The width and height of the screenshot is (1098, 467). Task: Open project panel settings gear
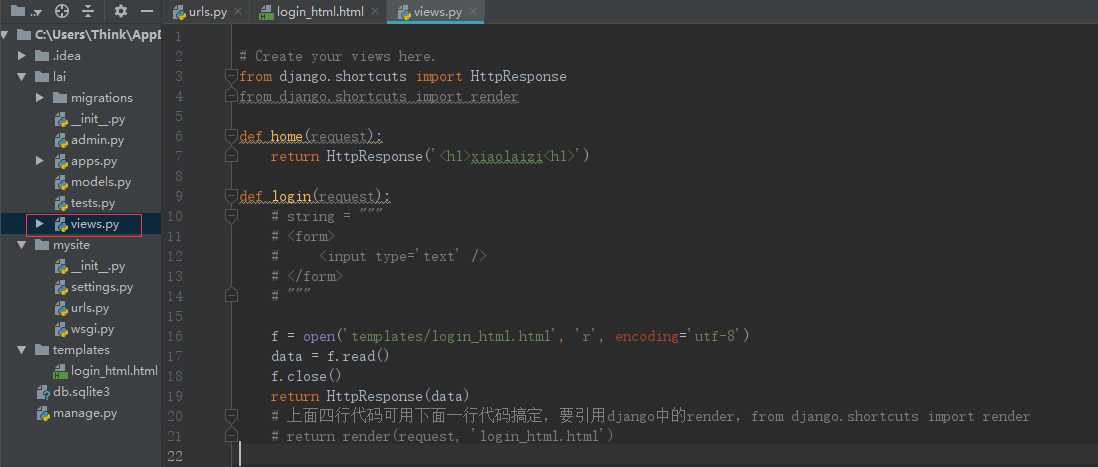pos(120,11)
